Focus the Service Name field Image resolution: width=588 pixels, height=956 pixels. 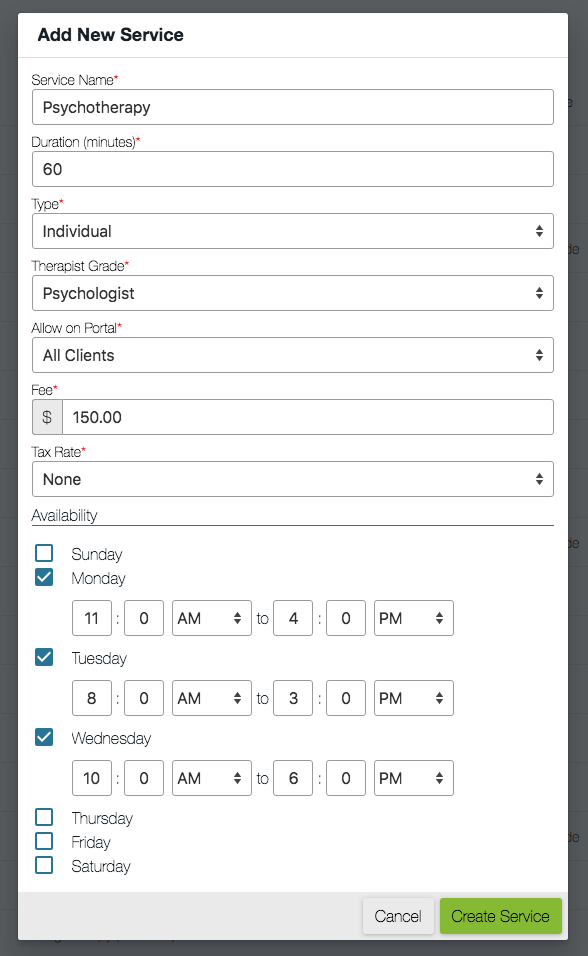point(293,107)
